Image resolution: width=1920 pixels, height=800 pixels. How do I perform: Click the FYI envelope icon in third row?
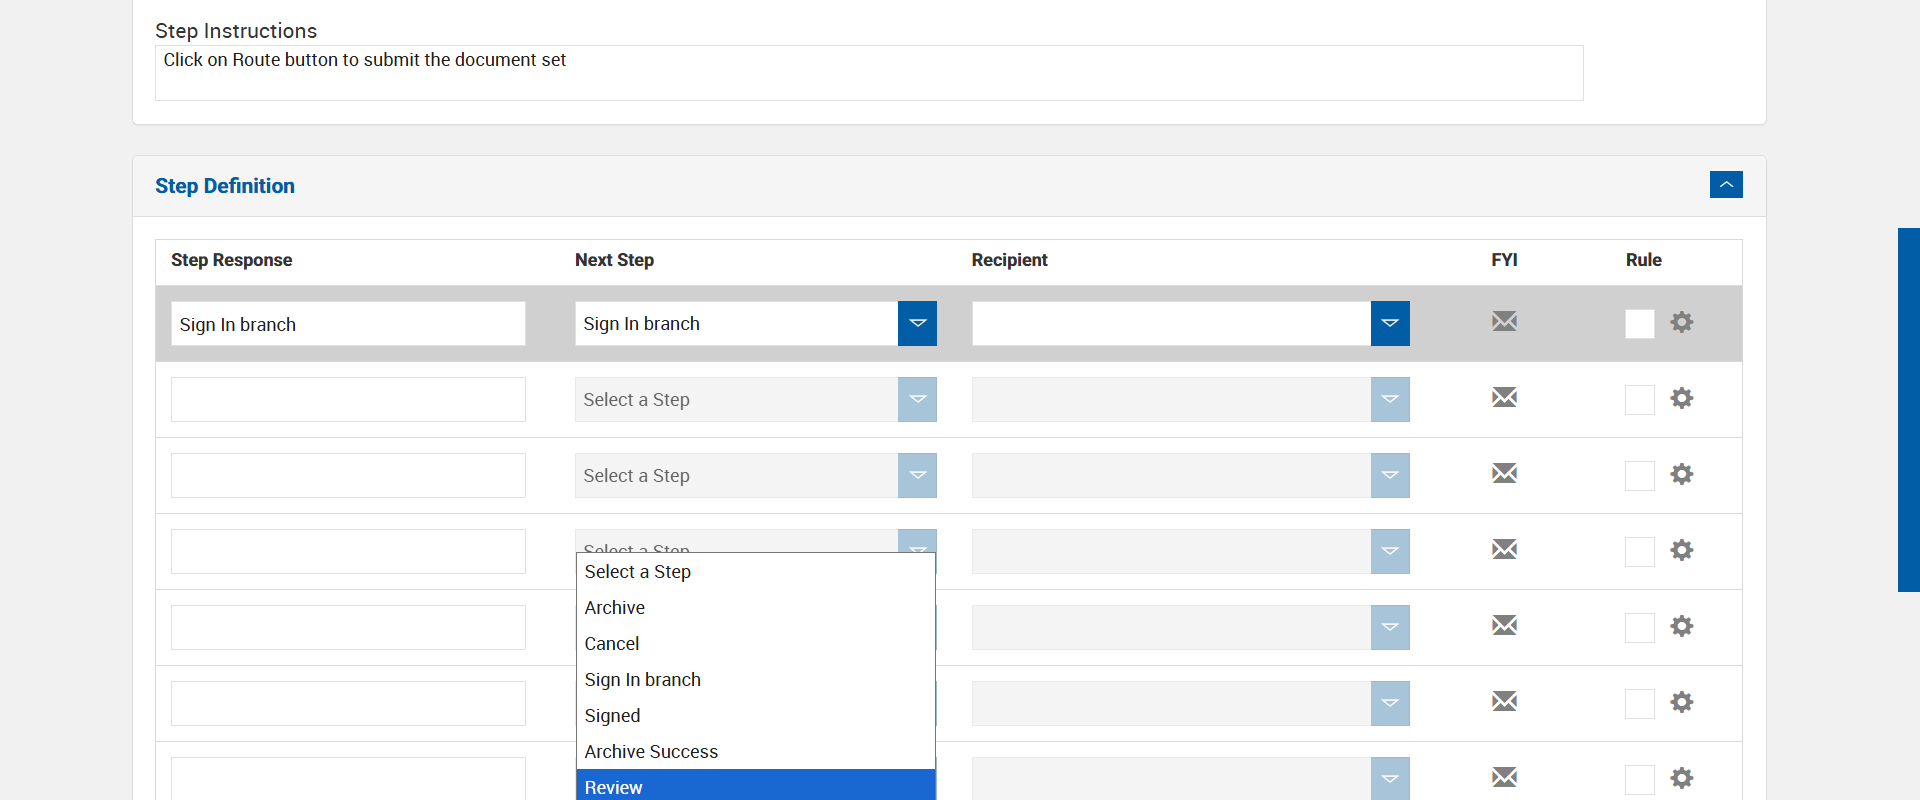click(1504, 474)
